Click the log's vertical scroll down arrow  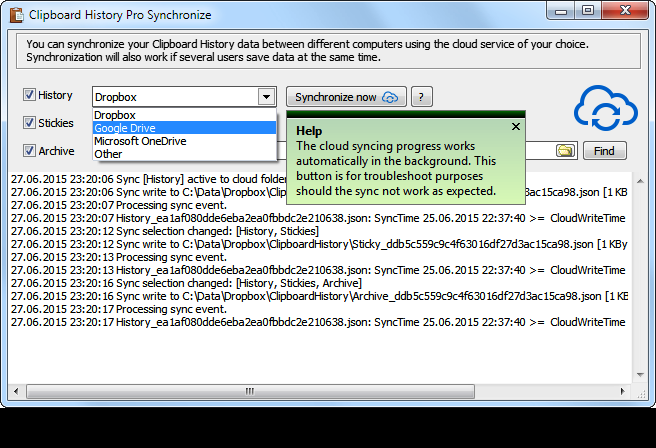click(640, 375)
